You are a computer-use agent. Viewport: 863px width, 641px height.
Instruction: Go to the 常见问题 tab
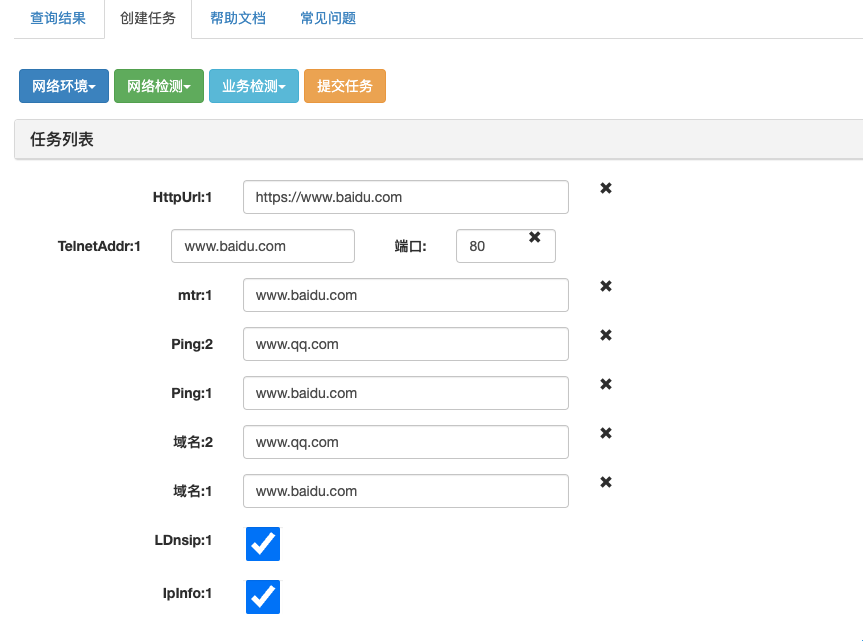tap(328, 18)
